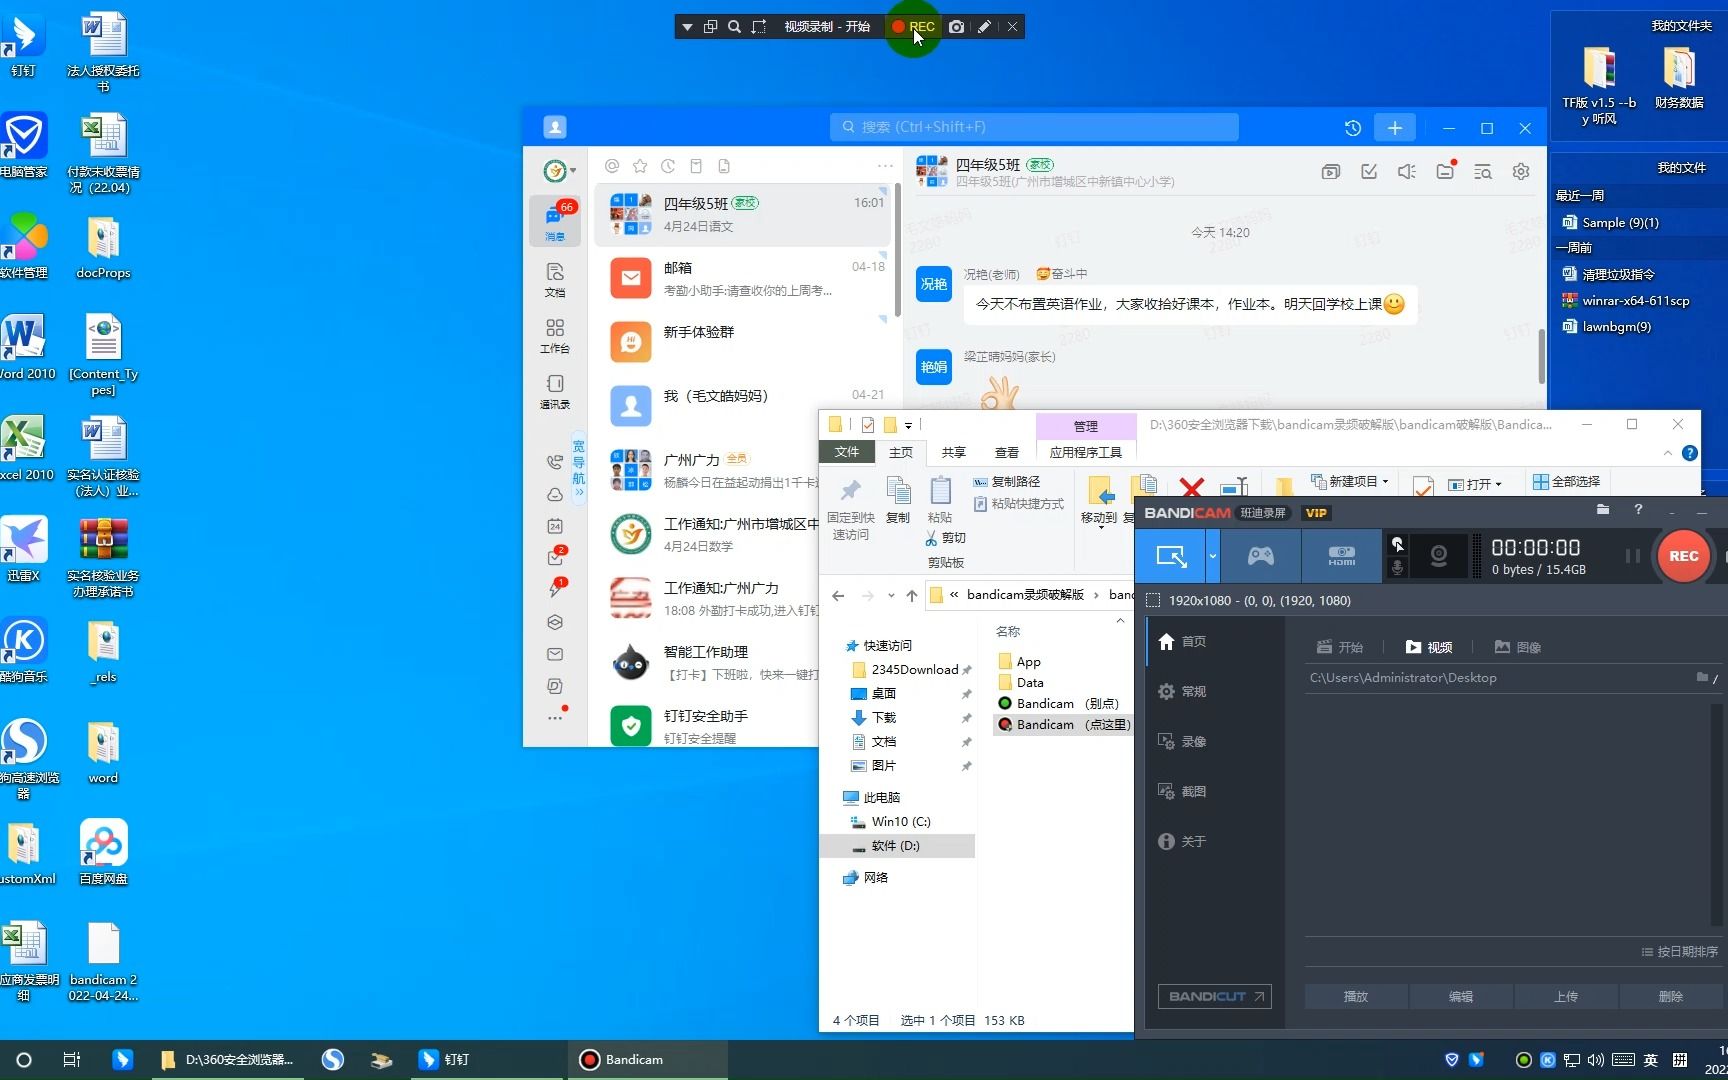Switch to the 查看 ribbon tab

pos(1007,453)
